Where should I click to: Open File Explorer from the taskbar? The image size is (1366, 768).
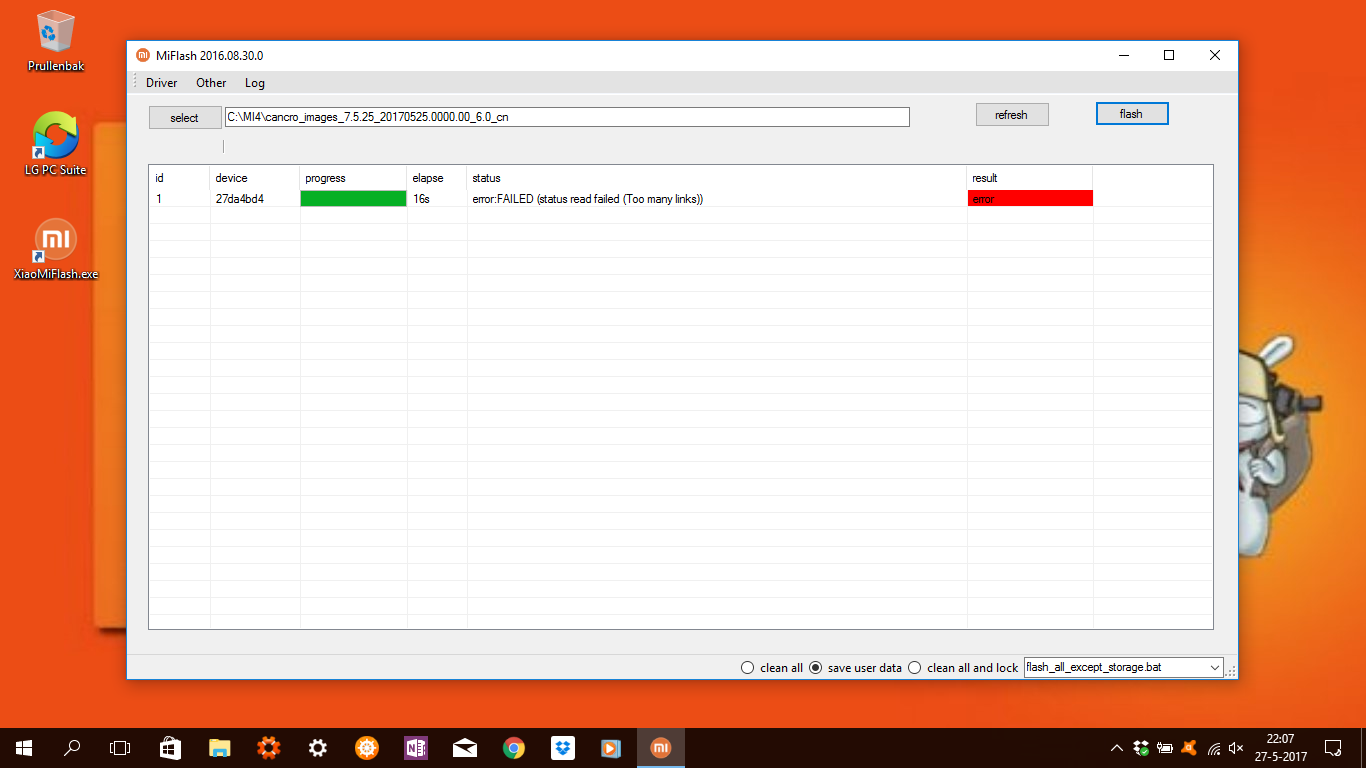click(x=219, y=747)
